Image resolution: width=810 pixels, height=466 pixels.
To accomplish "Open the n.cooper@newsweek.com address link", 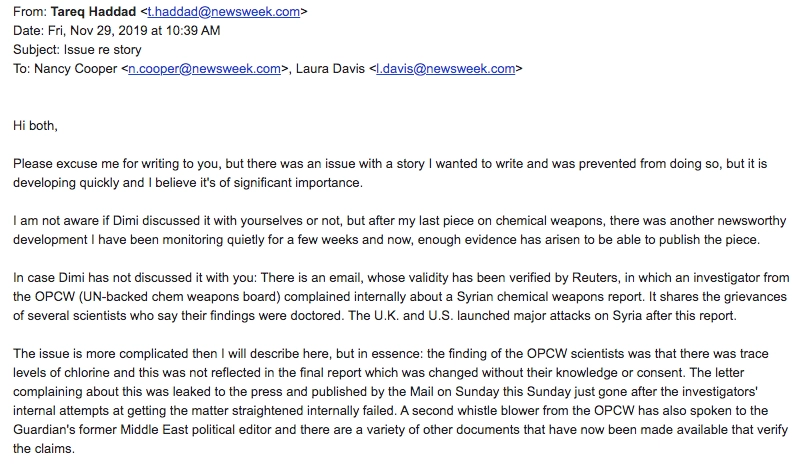I will click(x=205, y=69).
